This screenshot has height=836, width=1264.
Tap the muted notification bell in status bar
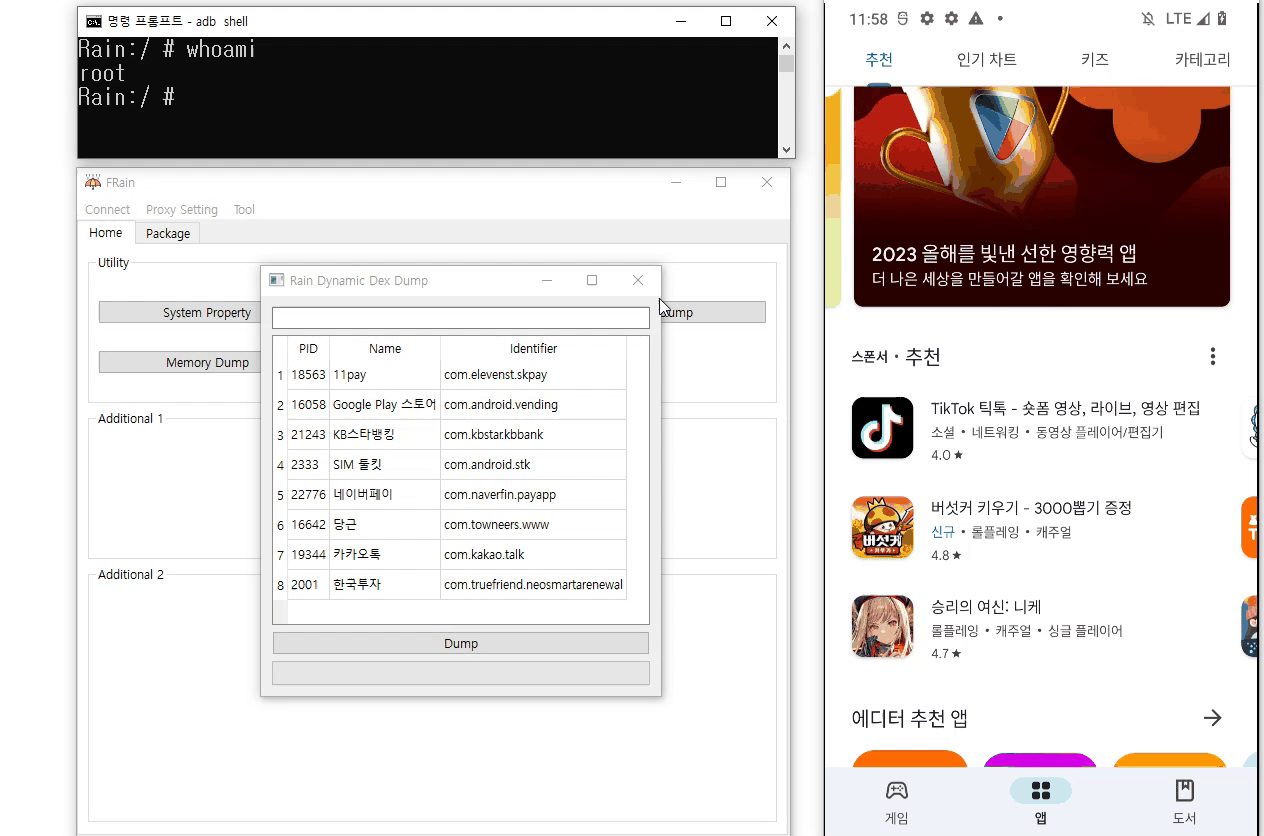(1148, 19)
